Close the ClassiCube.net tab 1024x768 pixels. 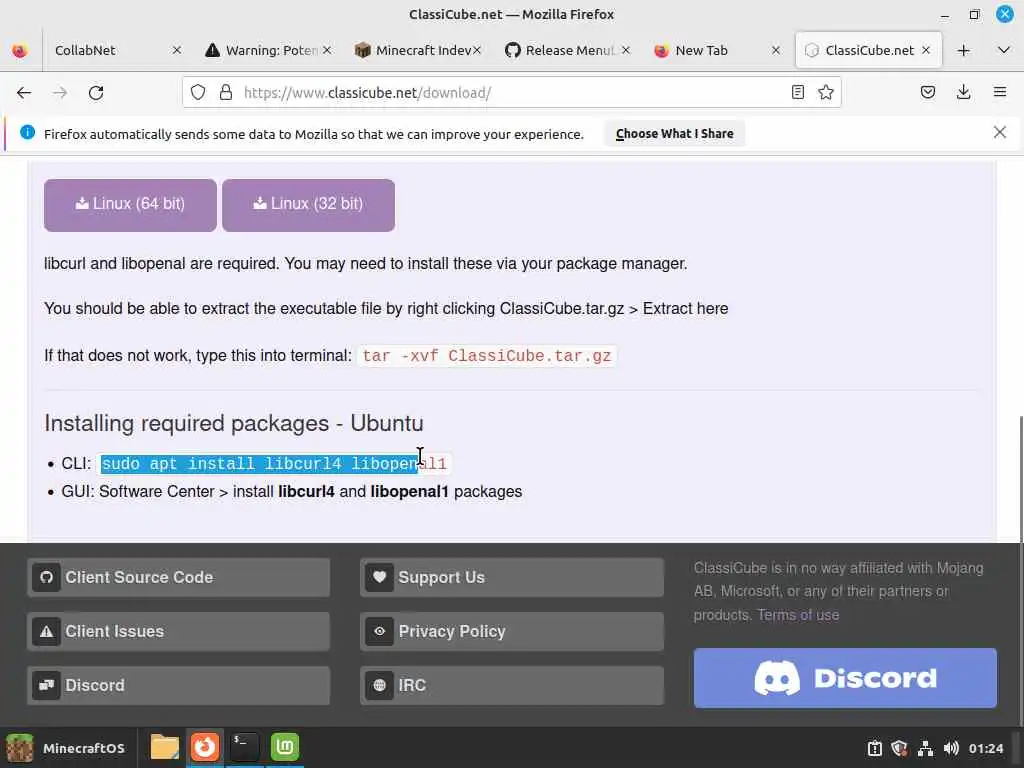[926, 50]
